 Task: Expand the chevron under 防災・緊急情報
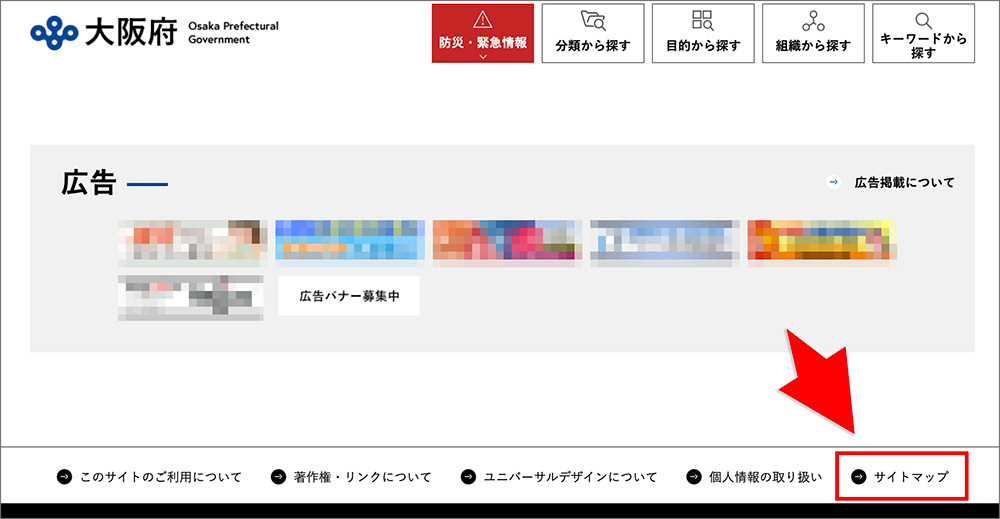(483, 57)
